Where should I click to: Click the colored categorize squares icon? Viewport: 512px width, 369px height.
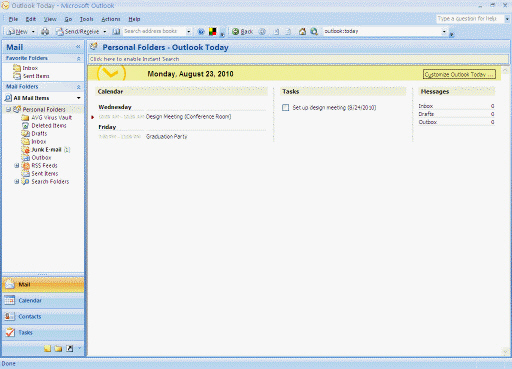[x=212, y=32]
